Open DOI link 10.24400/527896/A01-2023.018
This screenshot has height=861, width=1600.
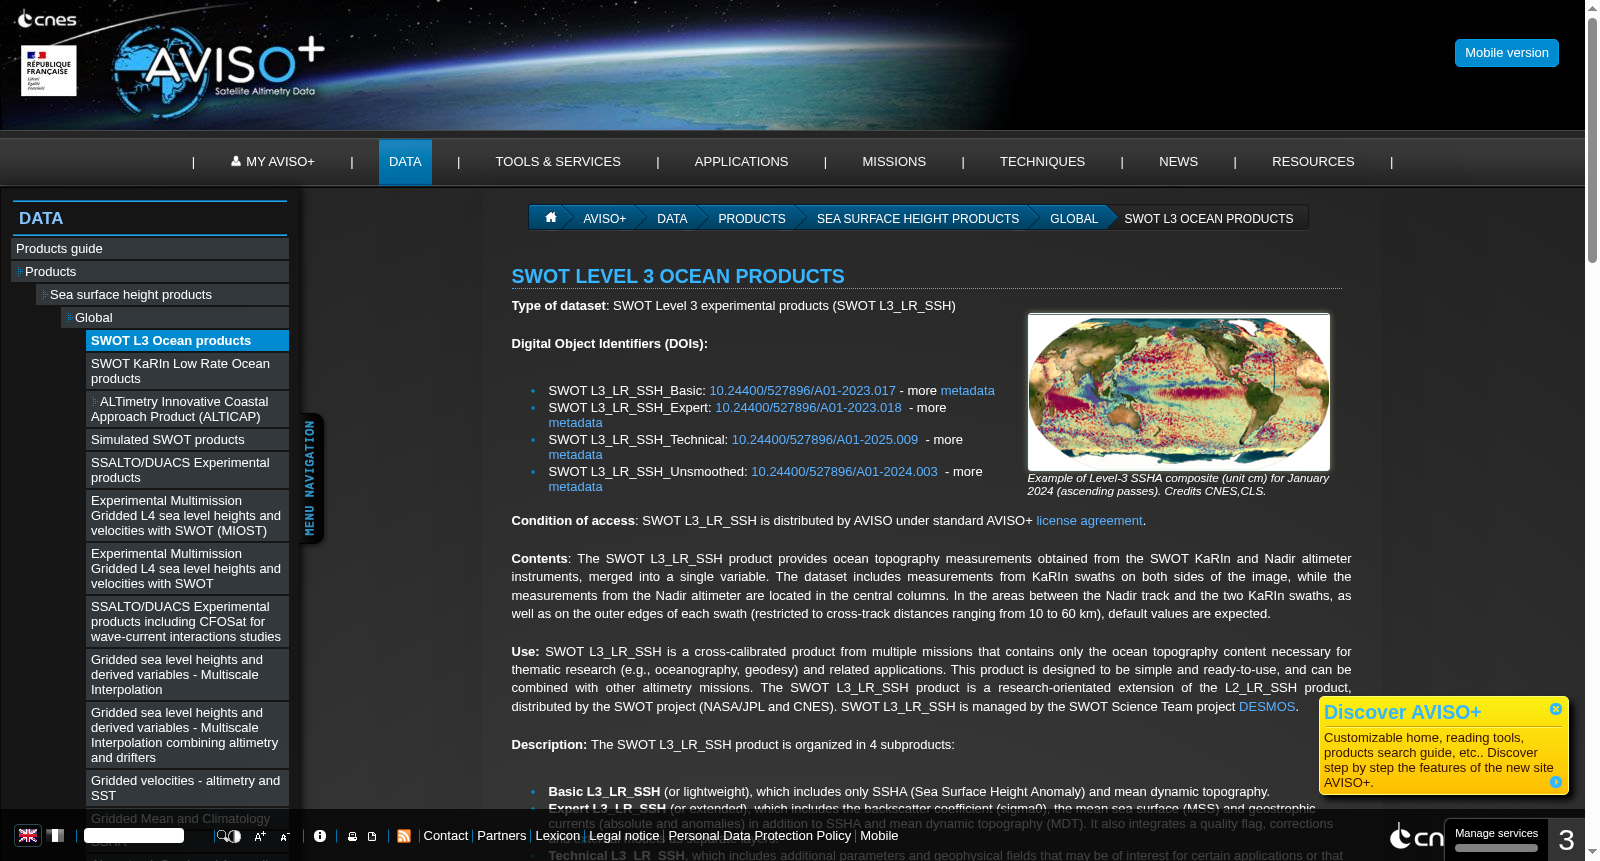tap(808, 408)
